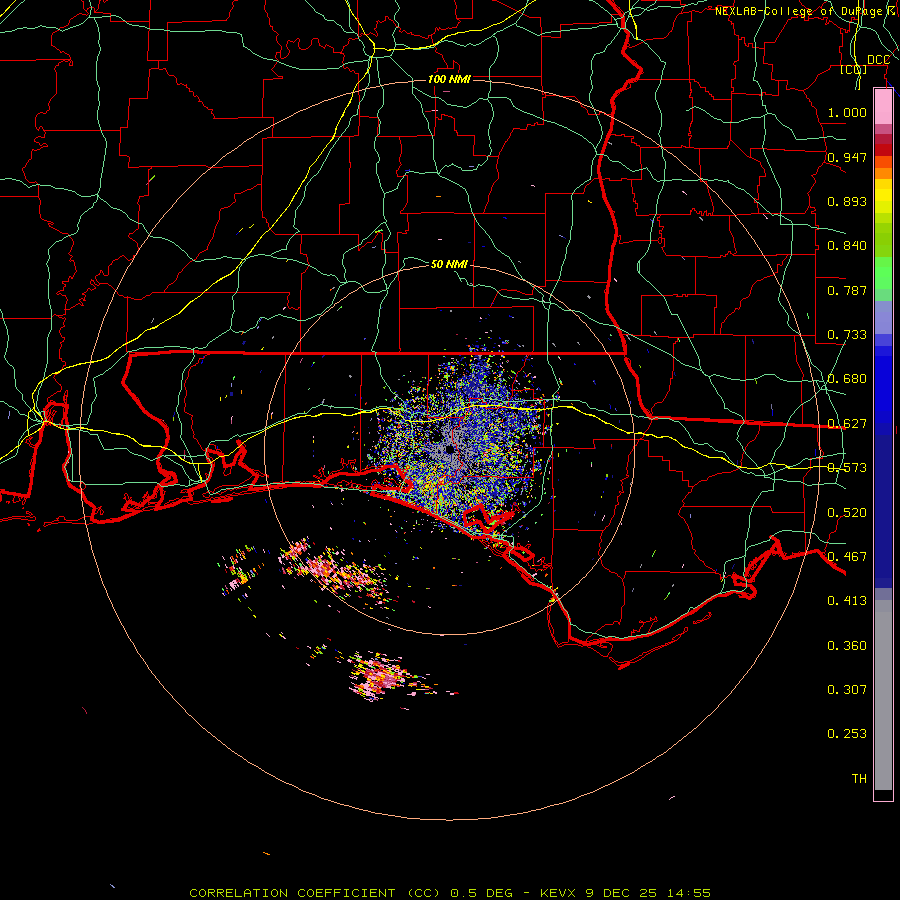Select the 0.467 scale value

[847, 557]
